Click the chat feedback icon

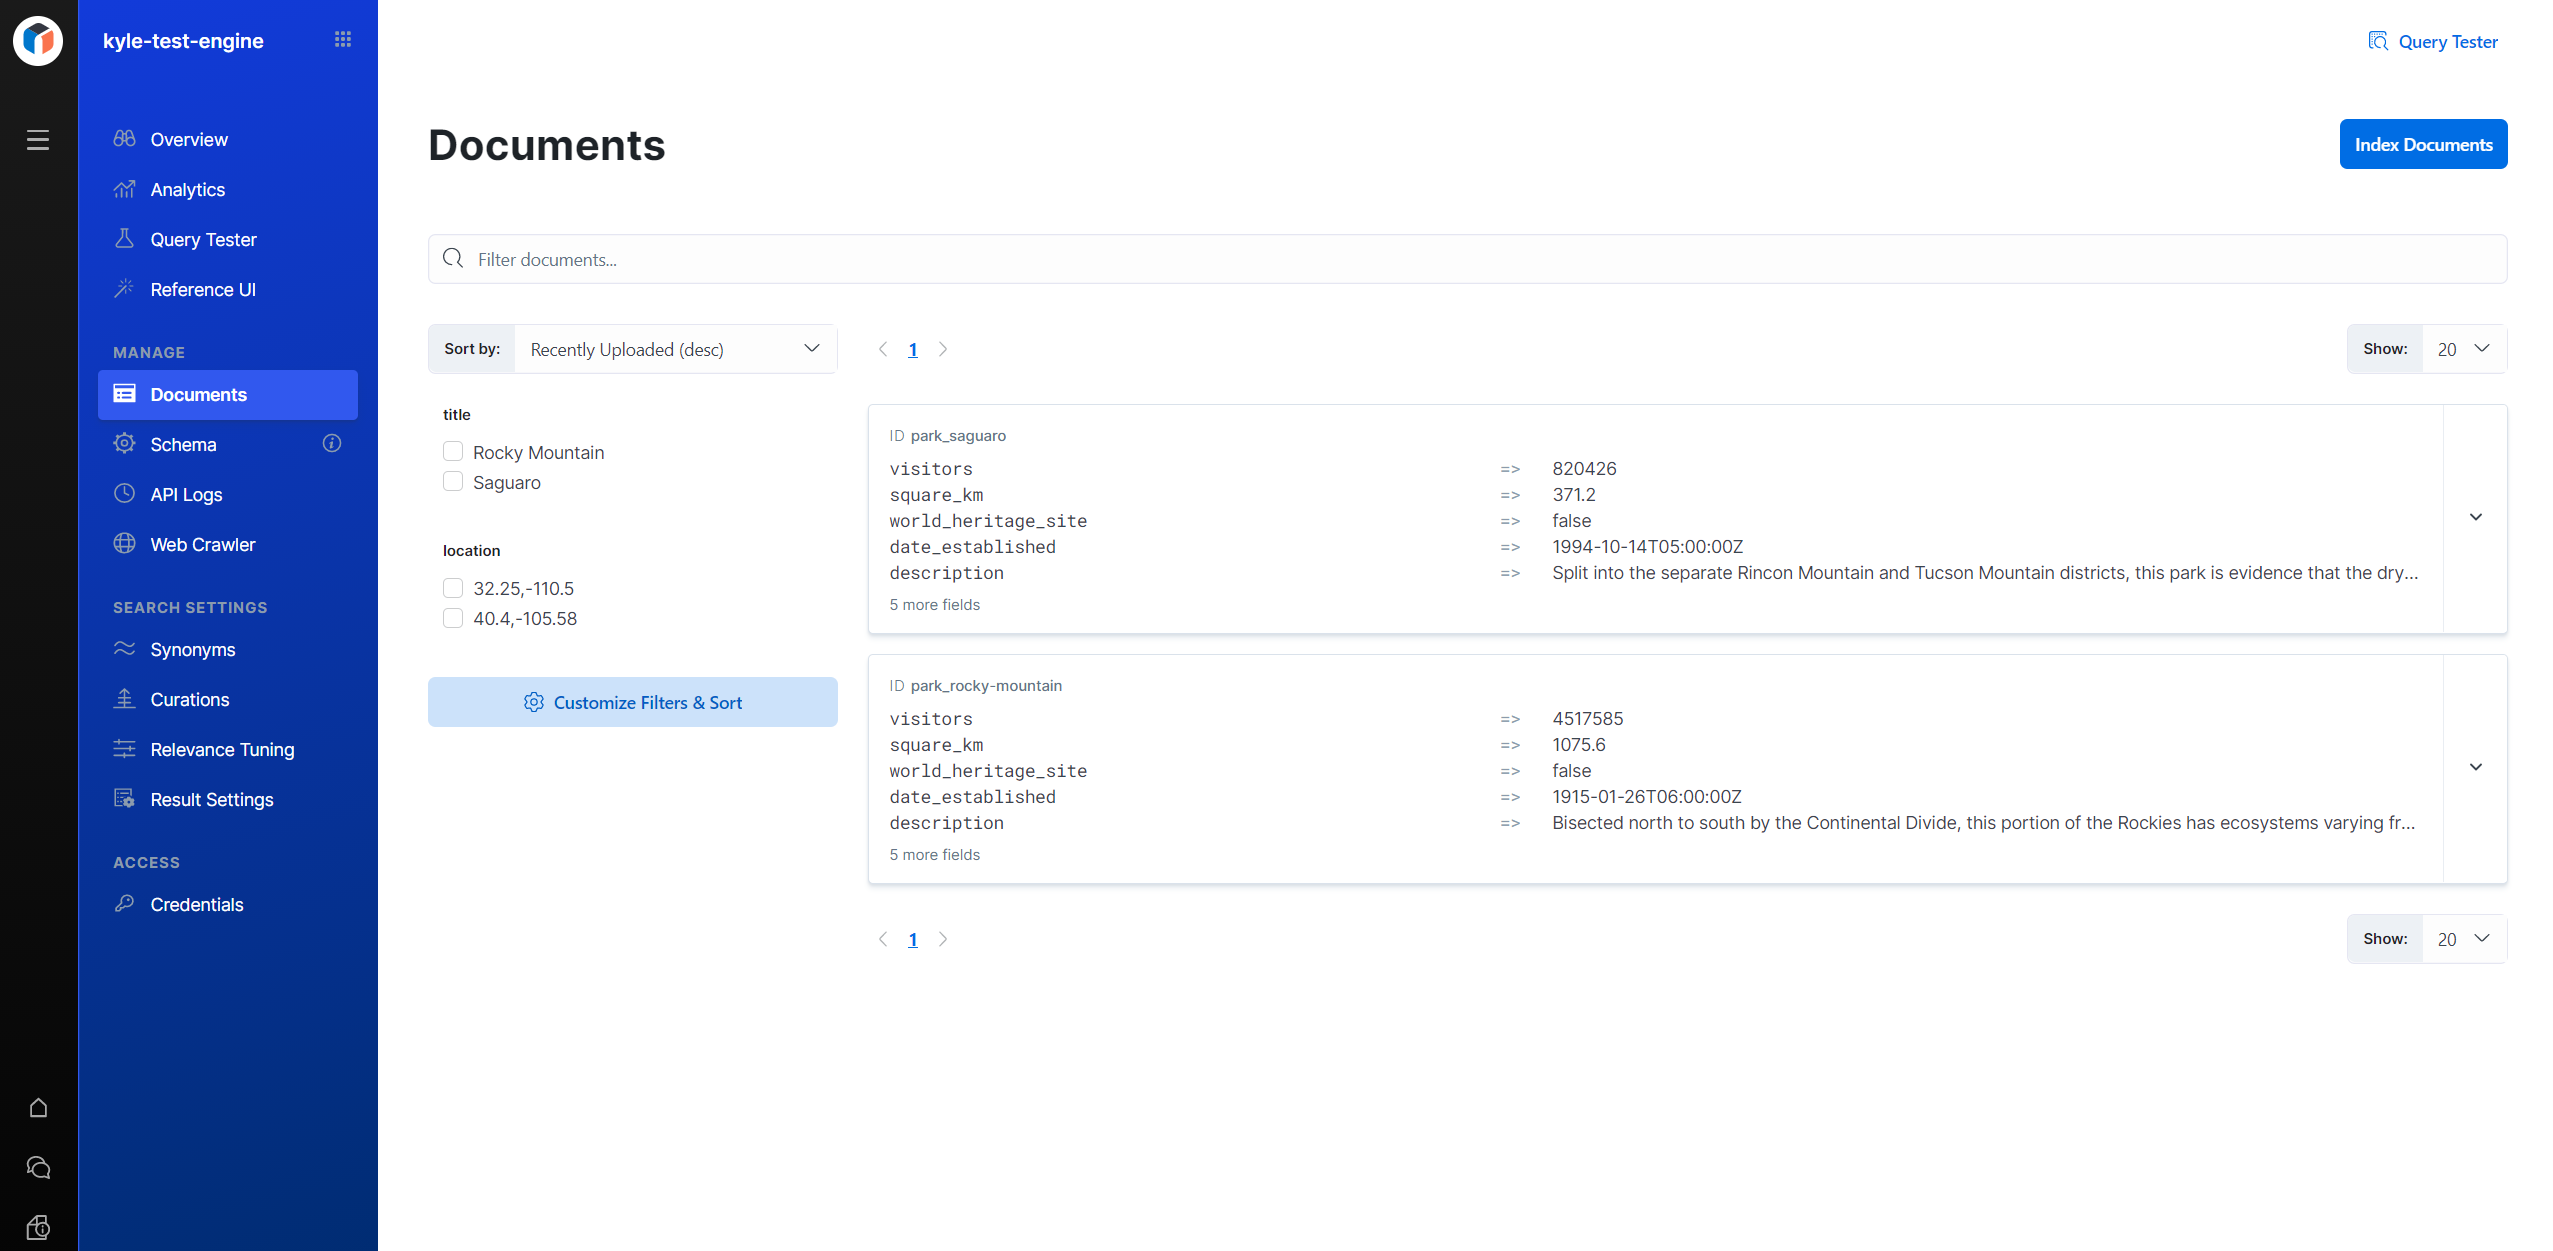pyautogui.click(x=38, y=1167)
